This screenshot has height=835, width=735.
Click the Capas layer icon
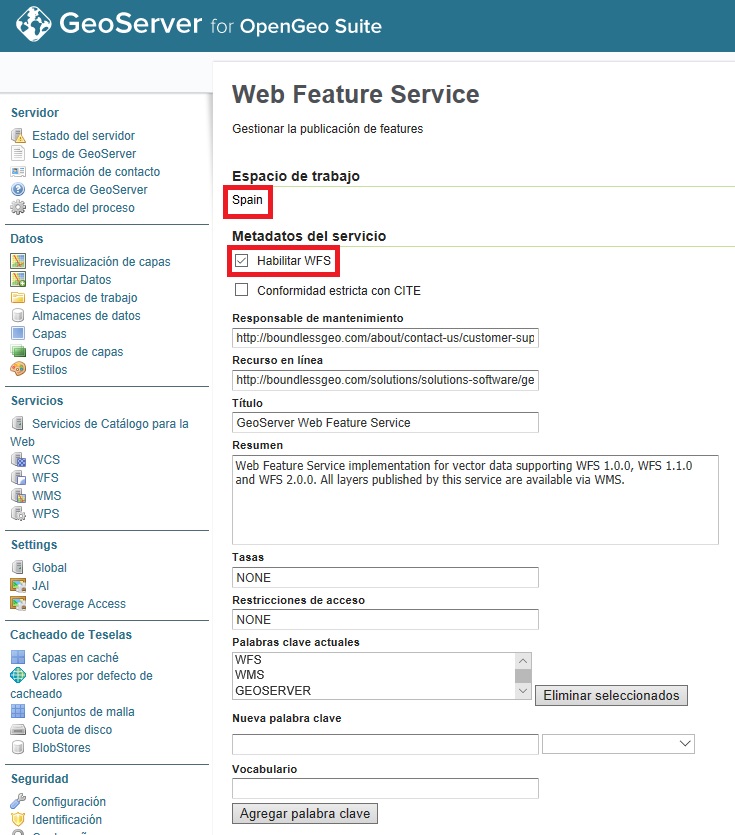pyautogui.click(x=18, y=333)
